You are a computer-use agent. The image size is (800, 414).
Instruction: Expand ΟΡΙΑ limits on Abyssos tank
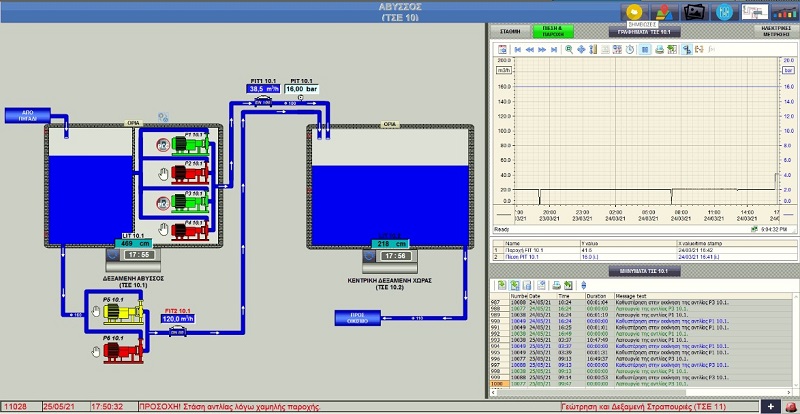(x=133, y=124)
